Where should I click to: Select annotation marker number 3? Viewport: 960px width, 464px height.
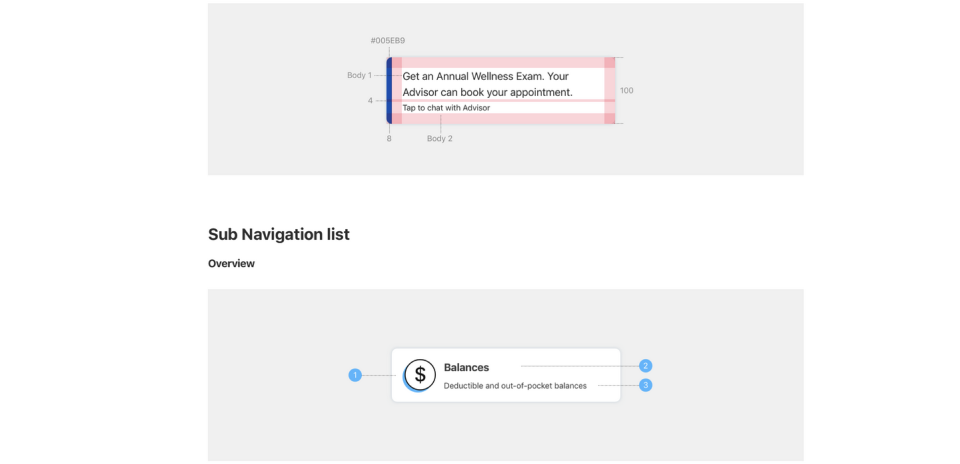click(645, 385)
